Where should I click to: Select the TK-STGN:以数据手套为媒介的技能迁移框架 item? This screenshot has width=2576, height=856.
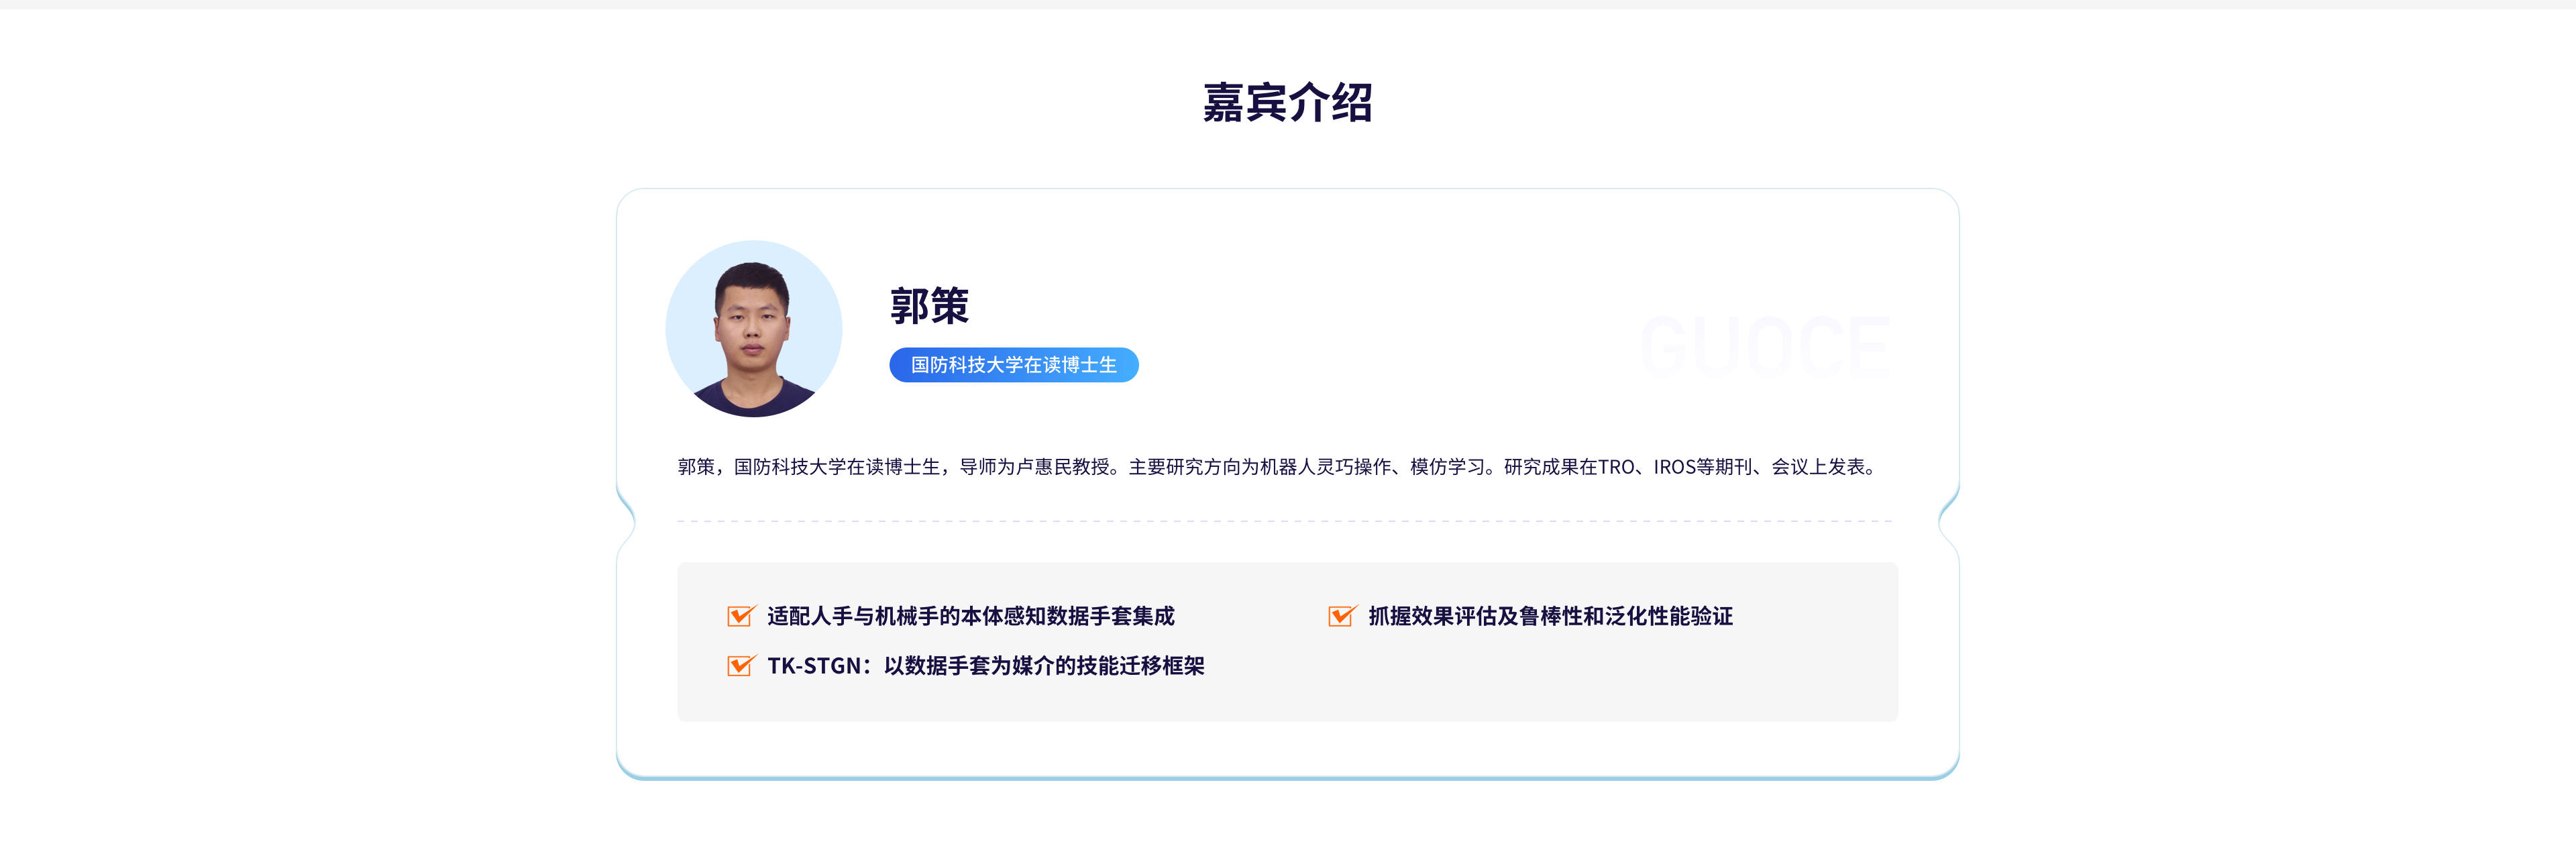click(985, 666)
